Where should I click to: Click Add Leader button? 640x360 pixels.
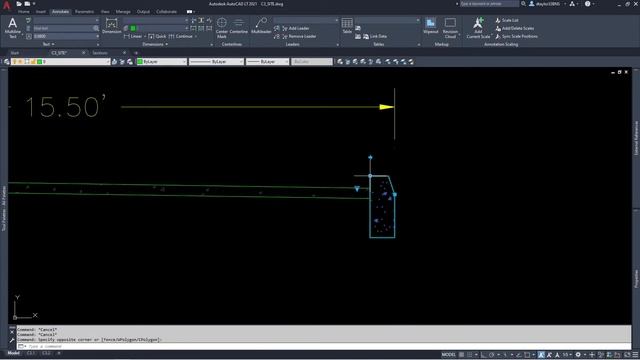click(x=295, y=28)
